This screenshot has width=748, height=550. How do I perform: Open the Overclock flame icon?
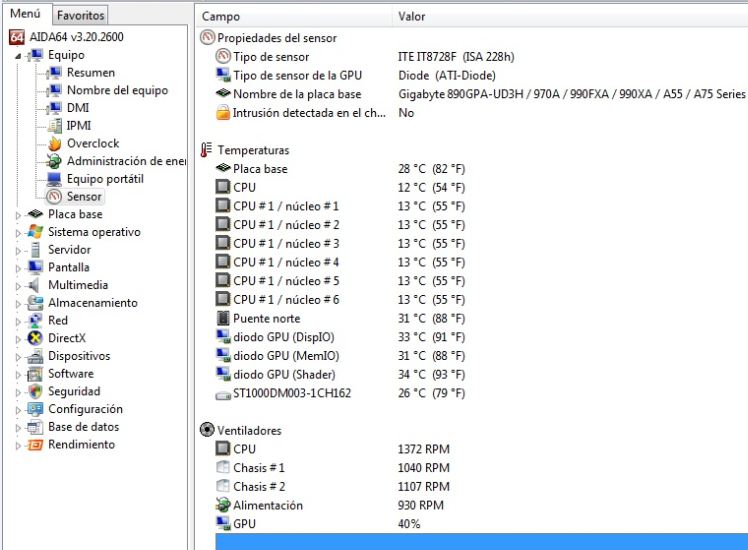click(x=55, y=143)
